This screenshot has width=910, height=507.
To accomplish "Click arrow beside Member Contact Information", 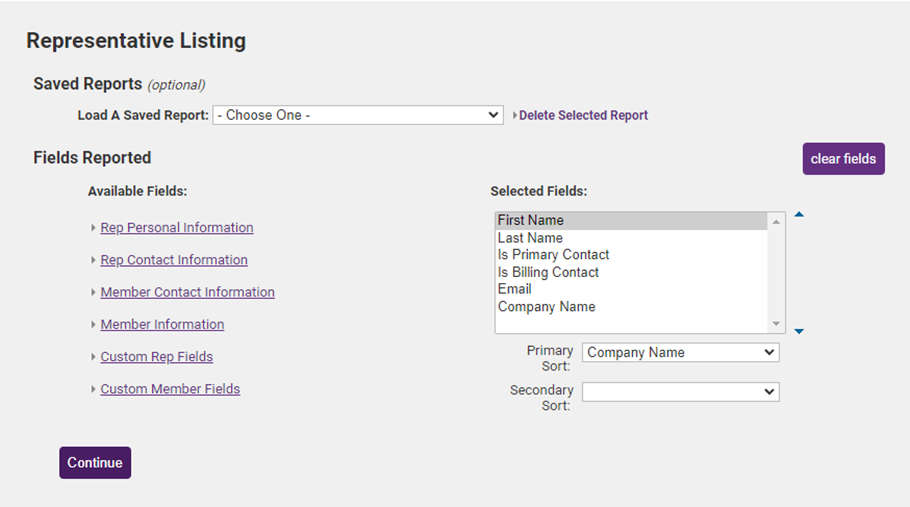I will (93, 293).
